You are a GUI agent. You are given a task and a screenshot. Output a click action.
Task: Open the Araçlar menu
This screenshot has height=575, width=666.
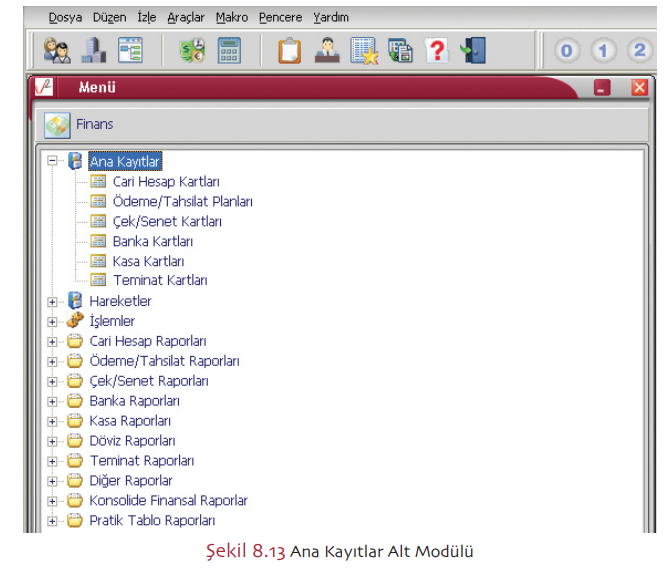coord(186,17)
